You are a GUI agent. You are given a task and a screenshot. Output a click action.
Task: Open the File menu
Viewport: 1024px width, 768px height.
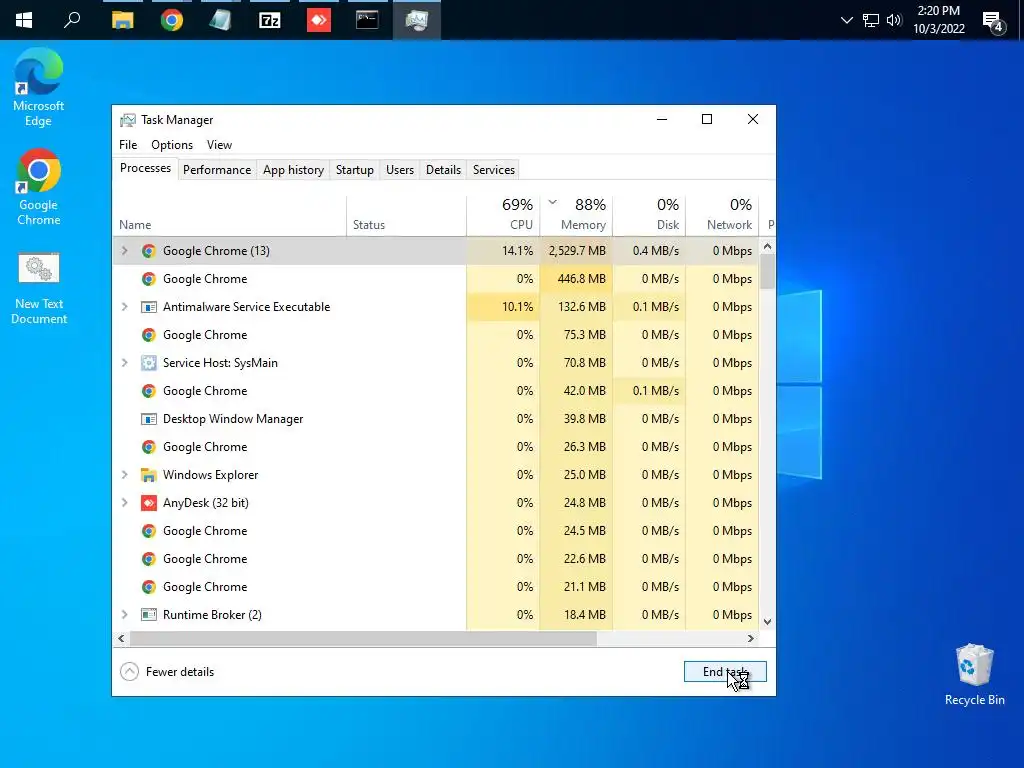coord(128,145)
